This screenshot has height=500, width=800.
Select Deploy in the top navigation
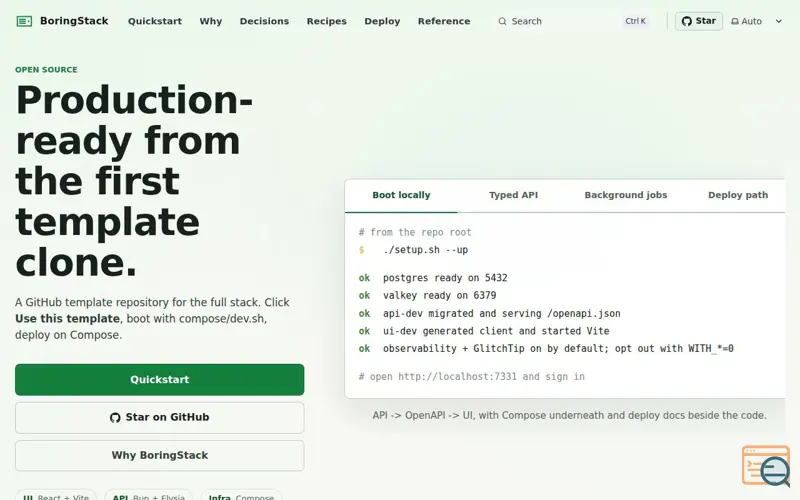click(382, 21)
